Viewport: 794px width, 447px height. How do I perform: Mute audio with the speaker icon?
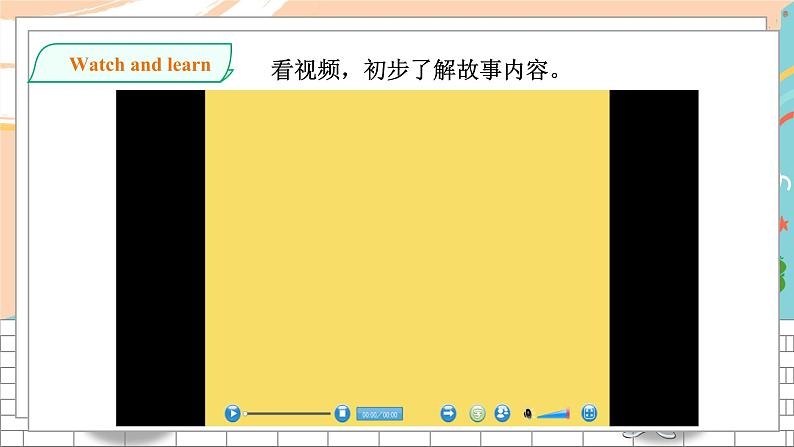[x=528, y=414]
